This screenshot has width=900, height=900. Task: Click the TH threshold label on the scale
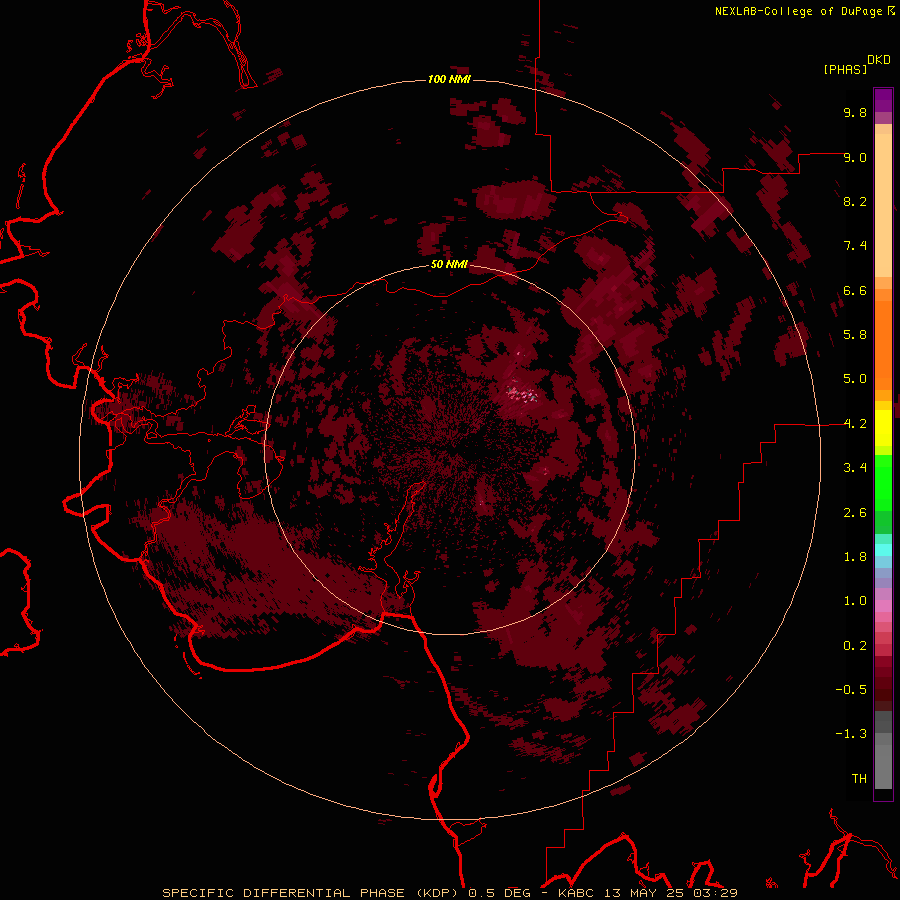(859, 779)
